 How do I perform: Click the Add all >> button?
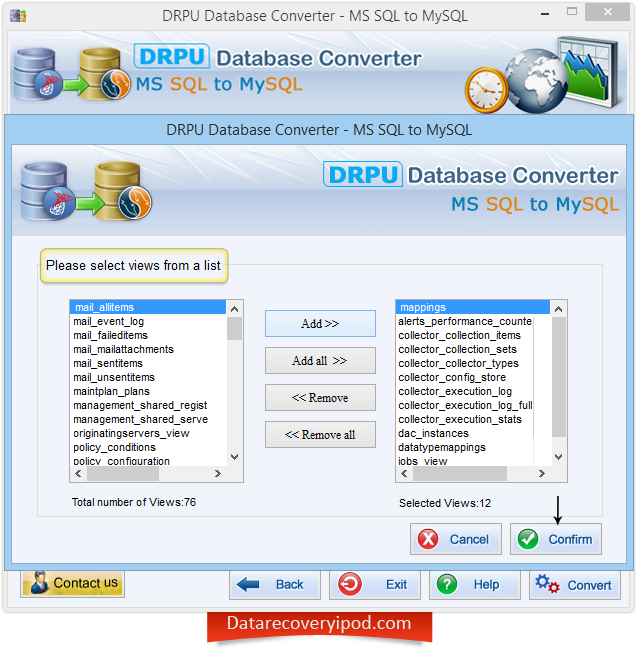(x=320, y=360)
